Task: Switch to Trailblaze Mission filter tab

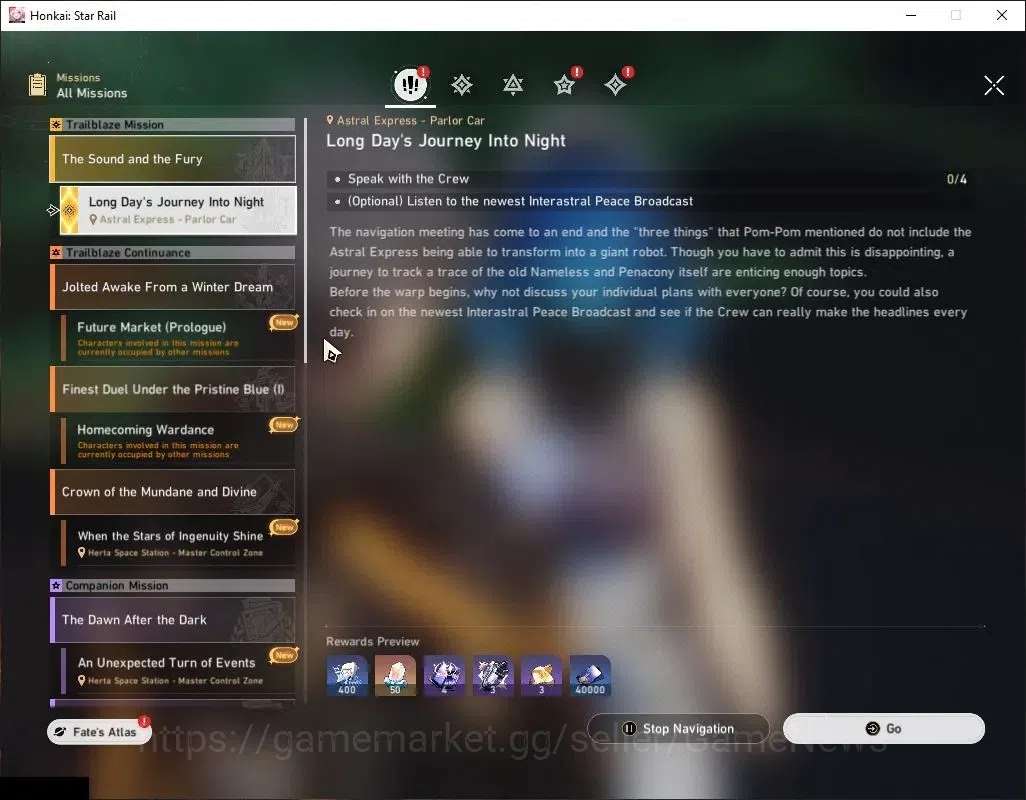Action: point(462,85)
